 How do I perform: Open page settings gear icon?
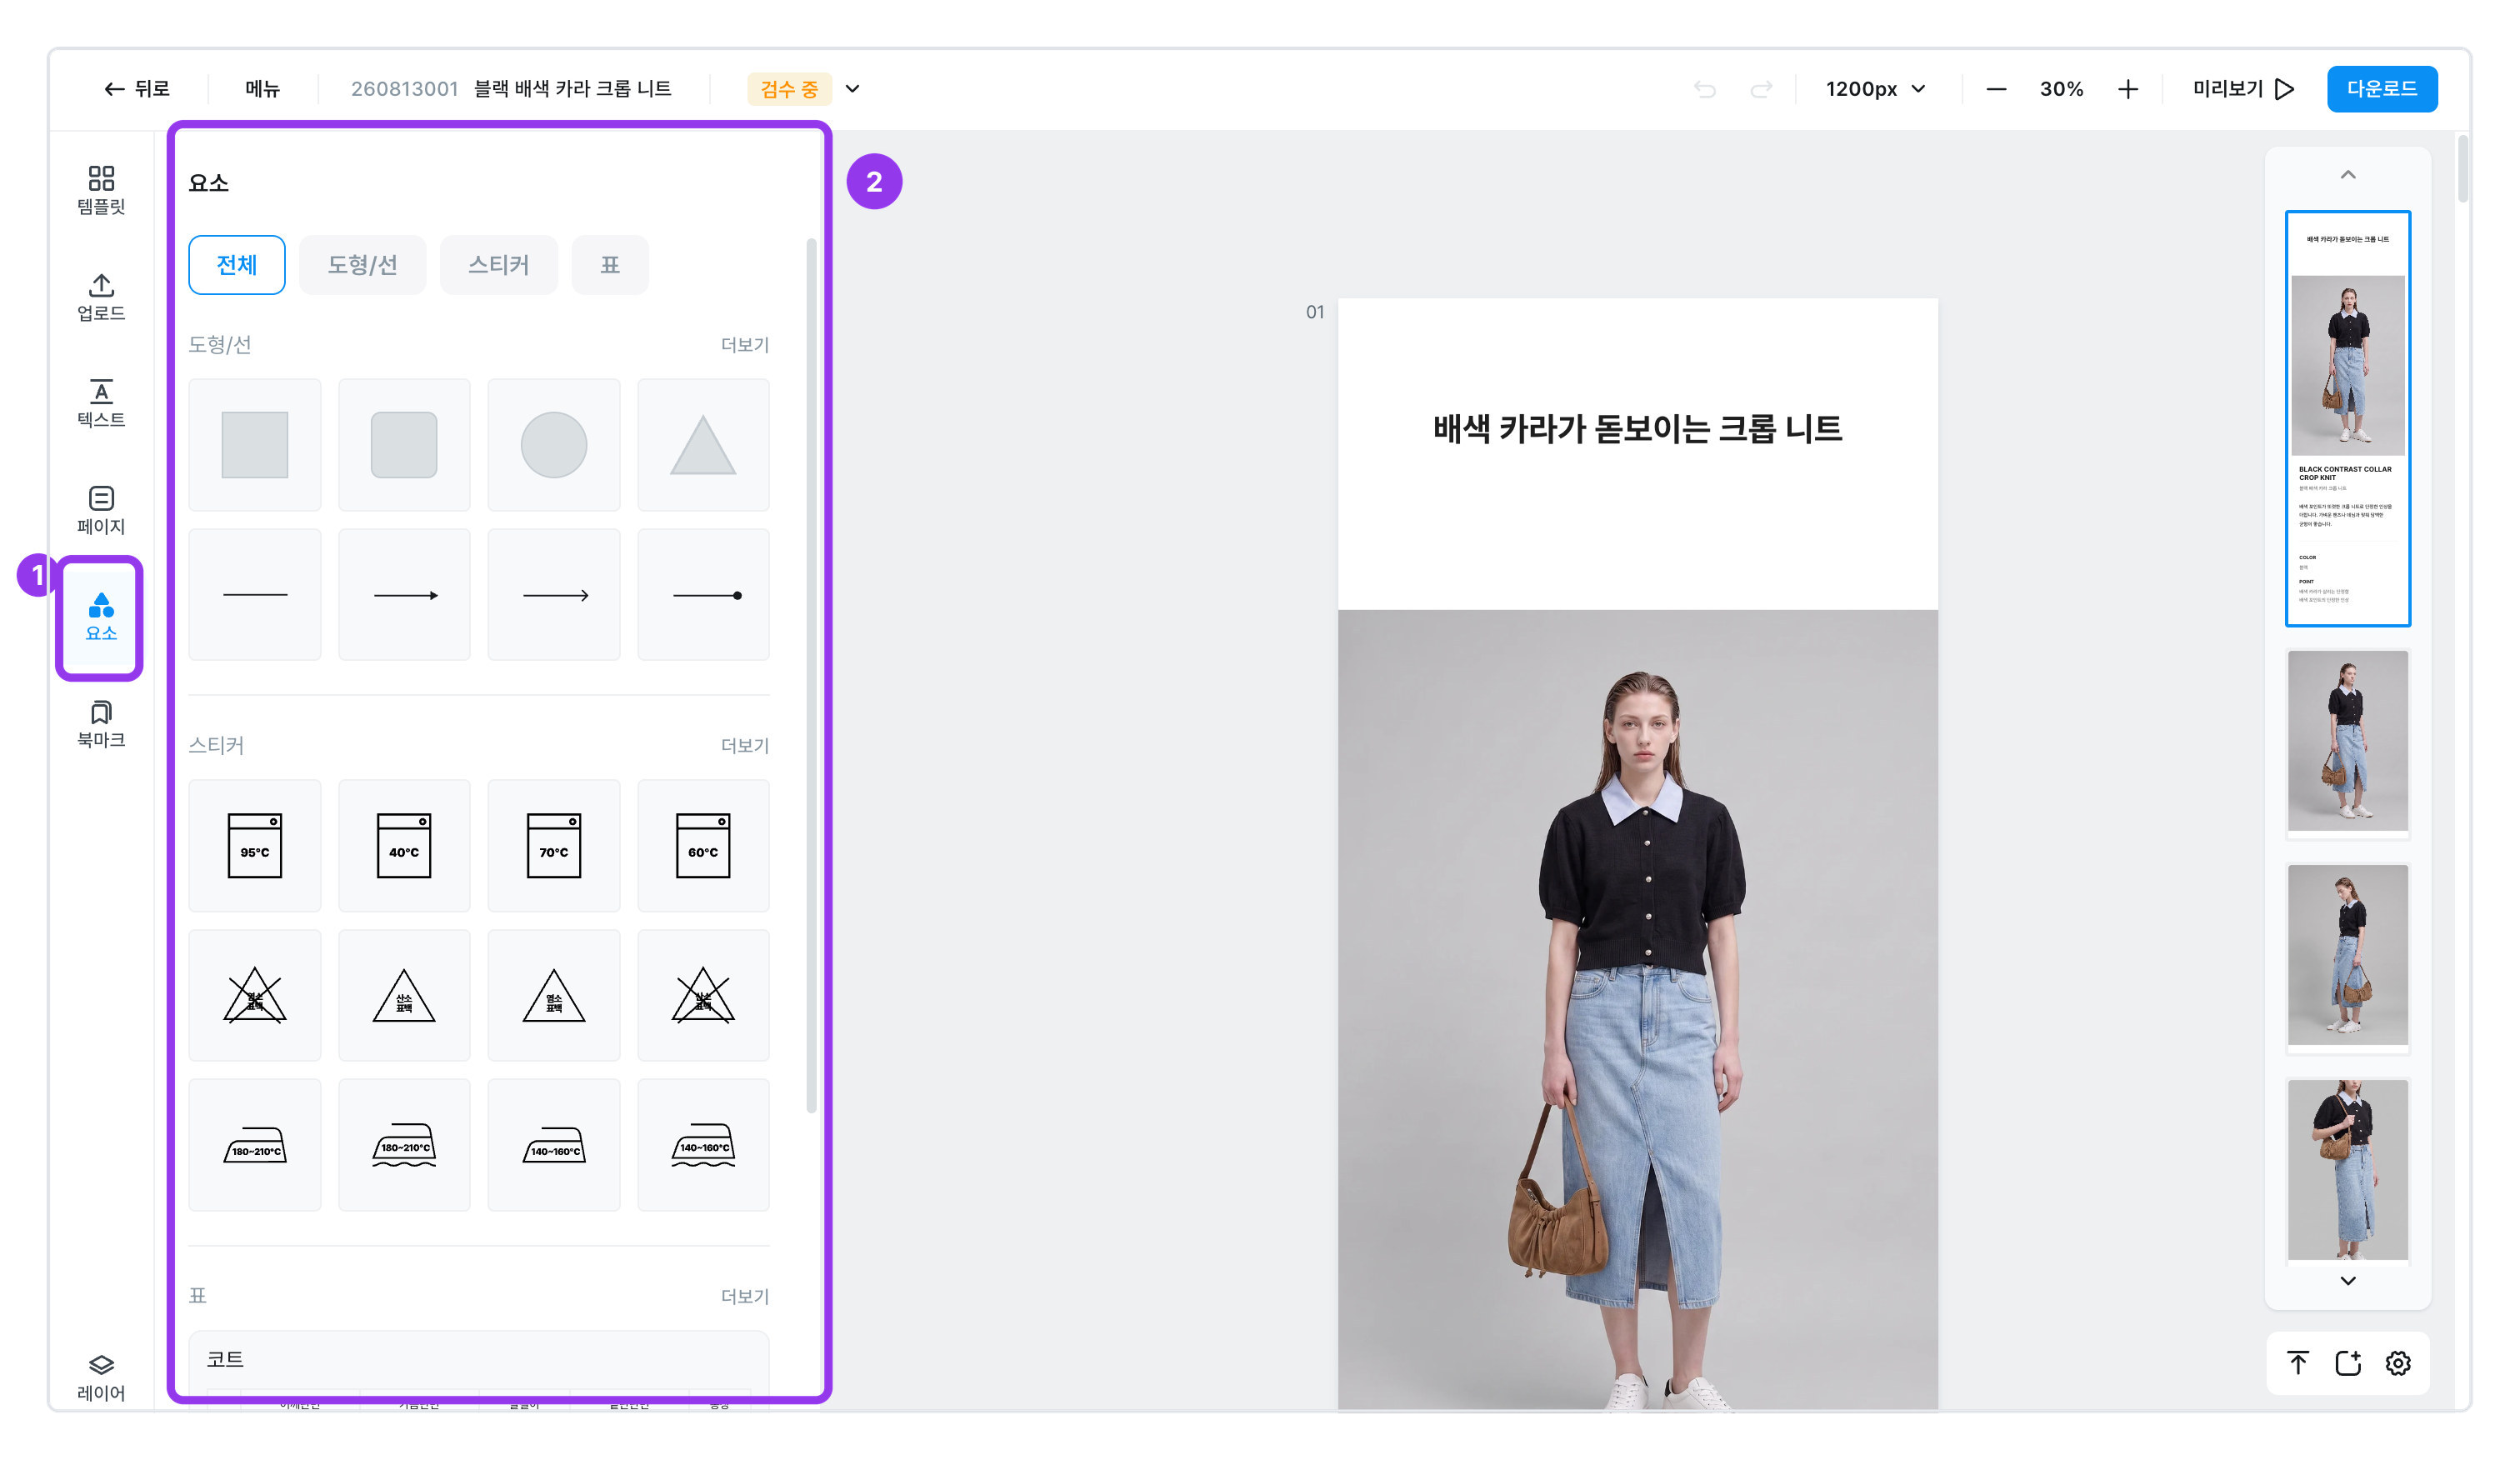point(2398,1363)
